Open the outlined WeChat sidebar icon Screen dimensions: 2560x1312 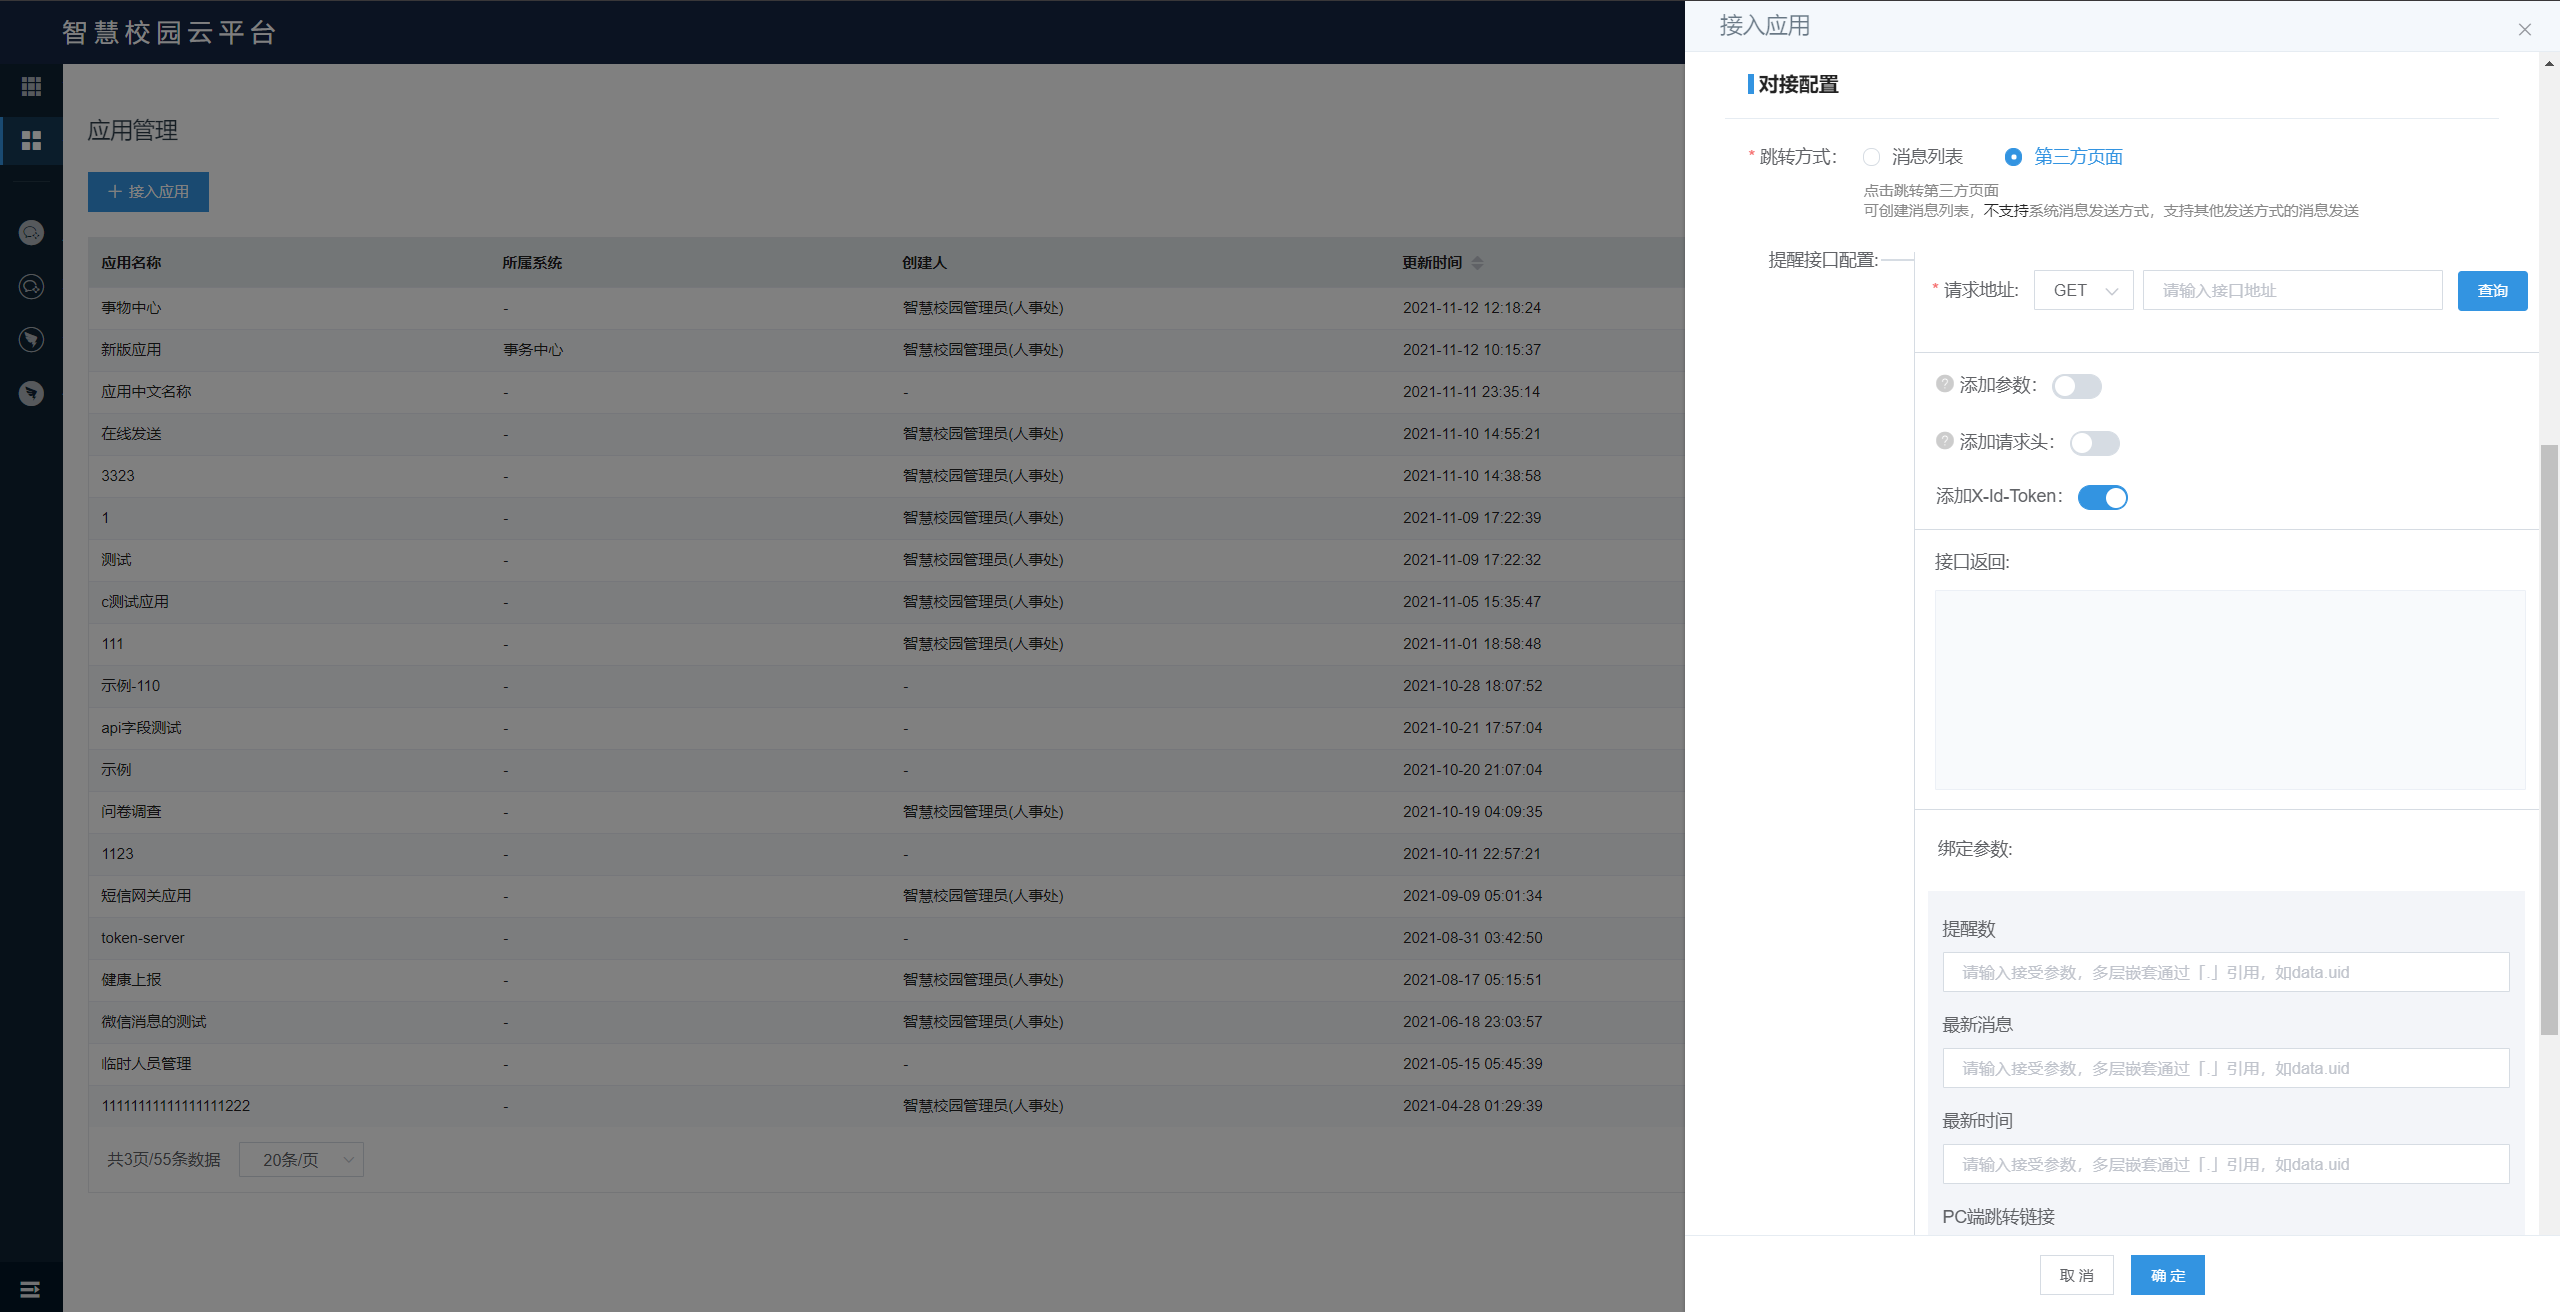click(x=31, y=287)
